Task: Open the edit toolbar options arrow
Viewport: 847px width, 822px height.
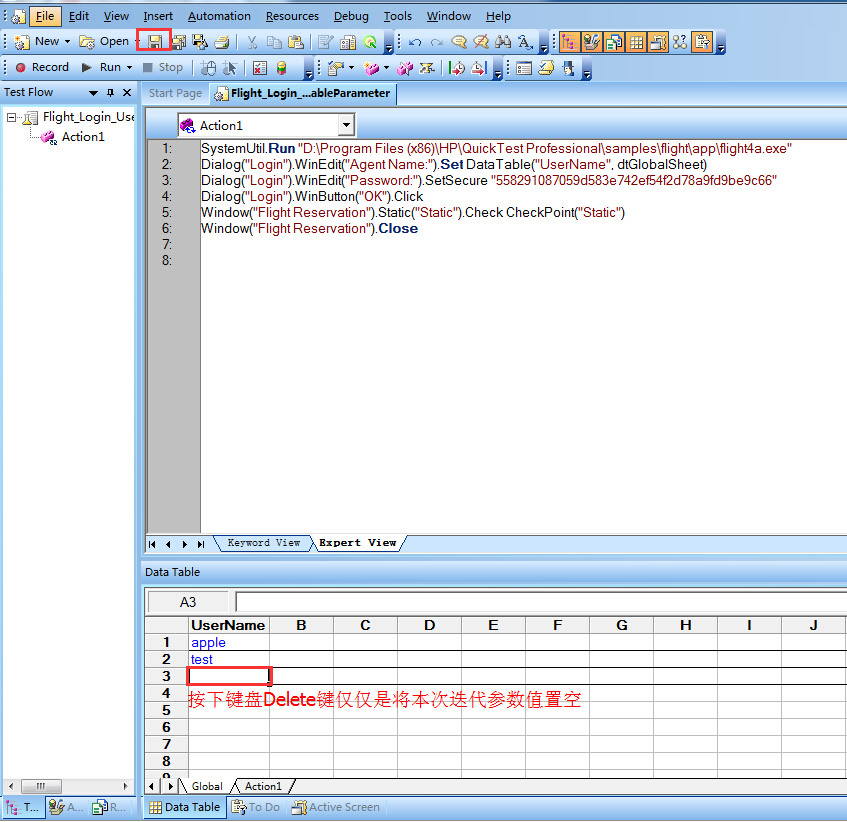Action: [x=544, y=49]
